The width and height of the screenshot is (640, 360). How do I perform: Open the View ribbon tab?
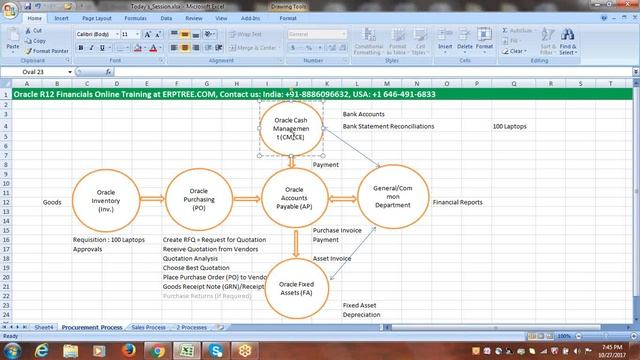pos(221,18)
